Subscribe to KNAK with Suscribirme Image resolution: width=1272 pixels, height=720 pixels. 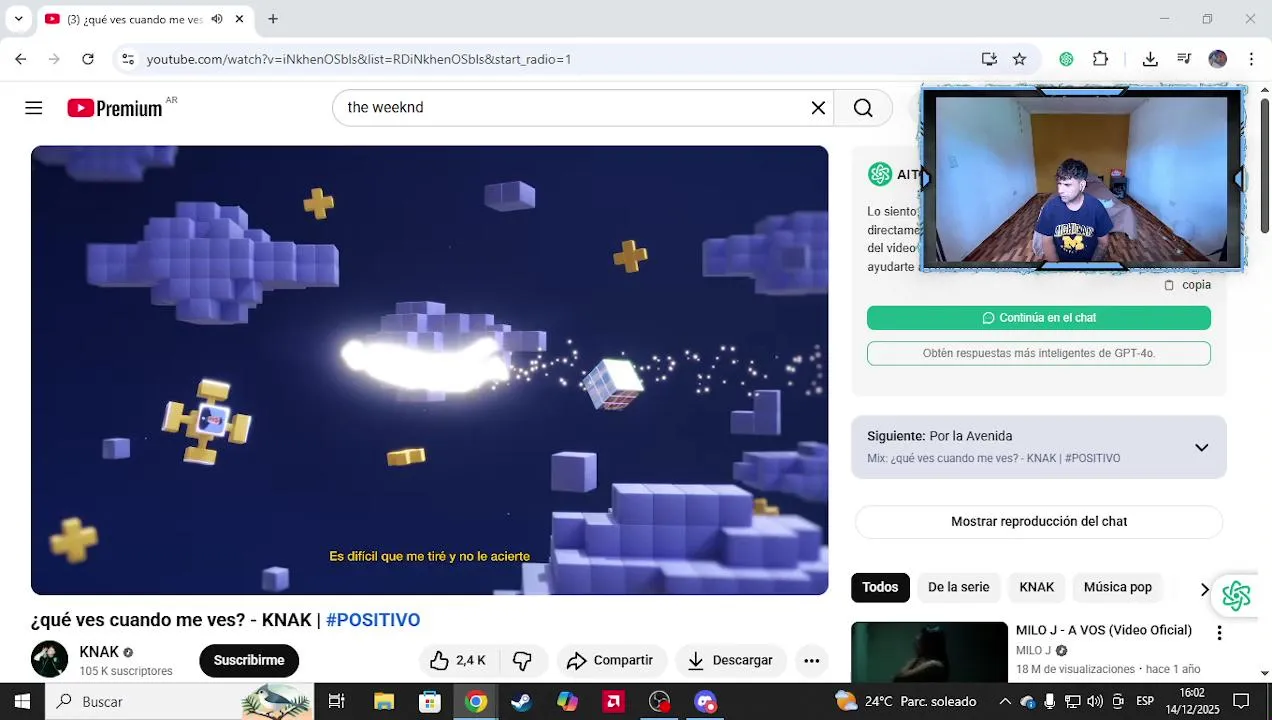[x=249, y=660]
